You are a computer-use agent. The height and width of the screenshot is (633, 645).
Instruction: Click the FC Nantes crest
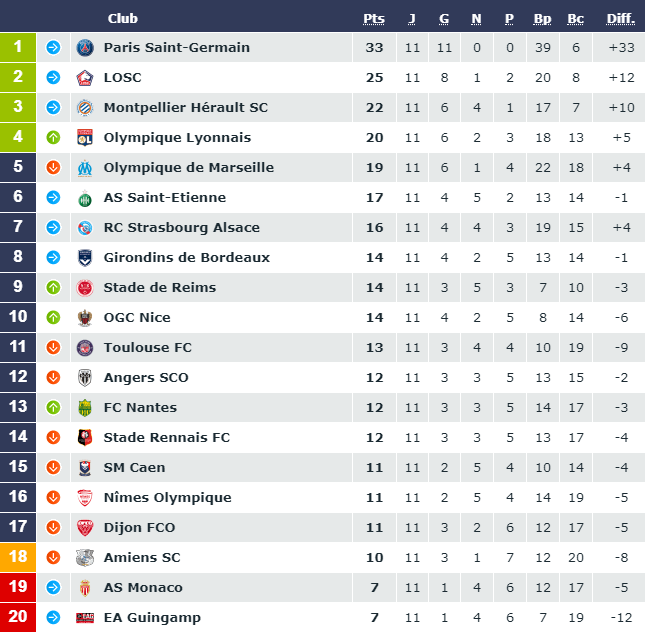(x=85, y=408)
